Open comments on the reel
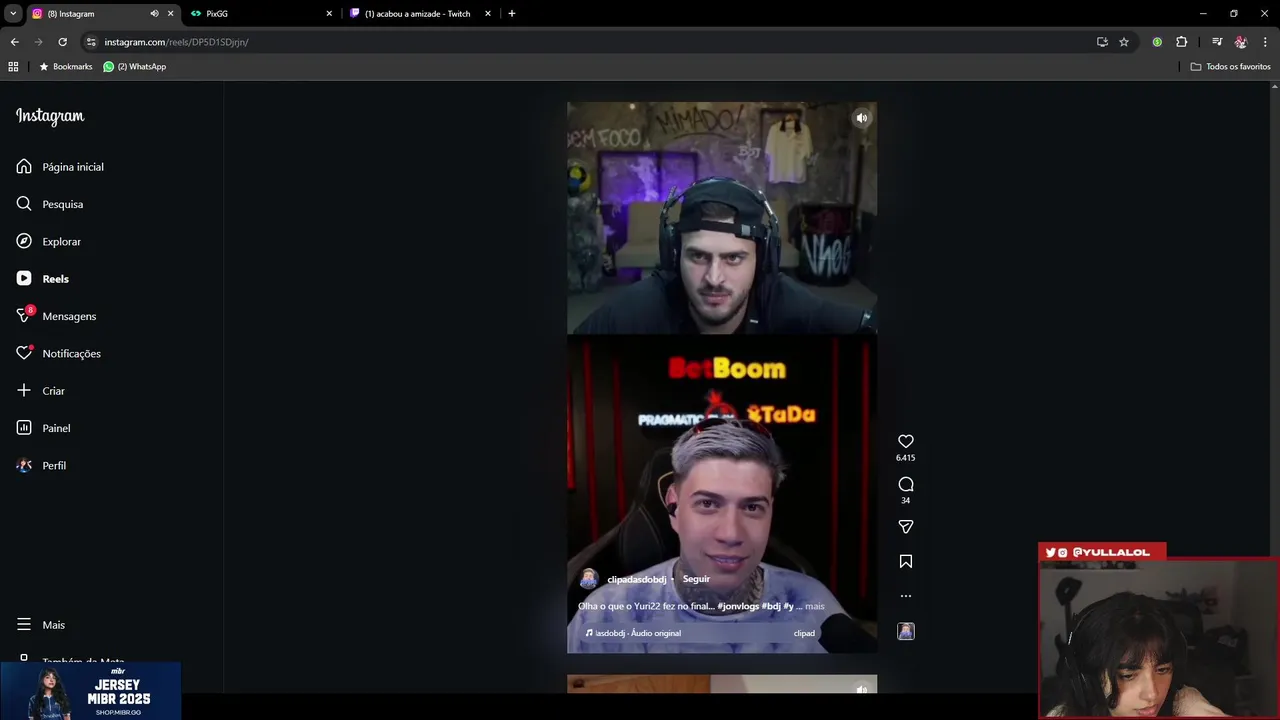This screenshot has height=720, width=1280. (906, 484)
